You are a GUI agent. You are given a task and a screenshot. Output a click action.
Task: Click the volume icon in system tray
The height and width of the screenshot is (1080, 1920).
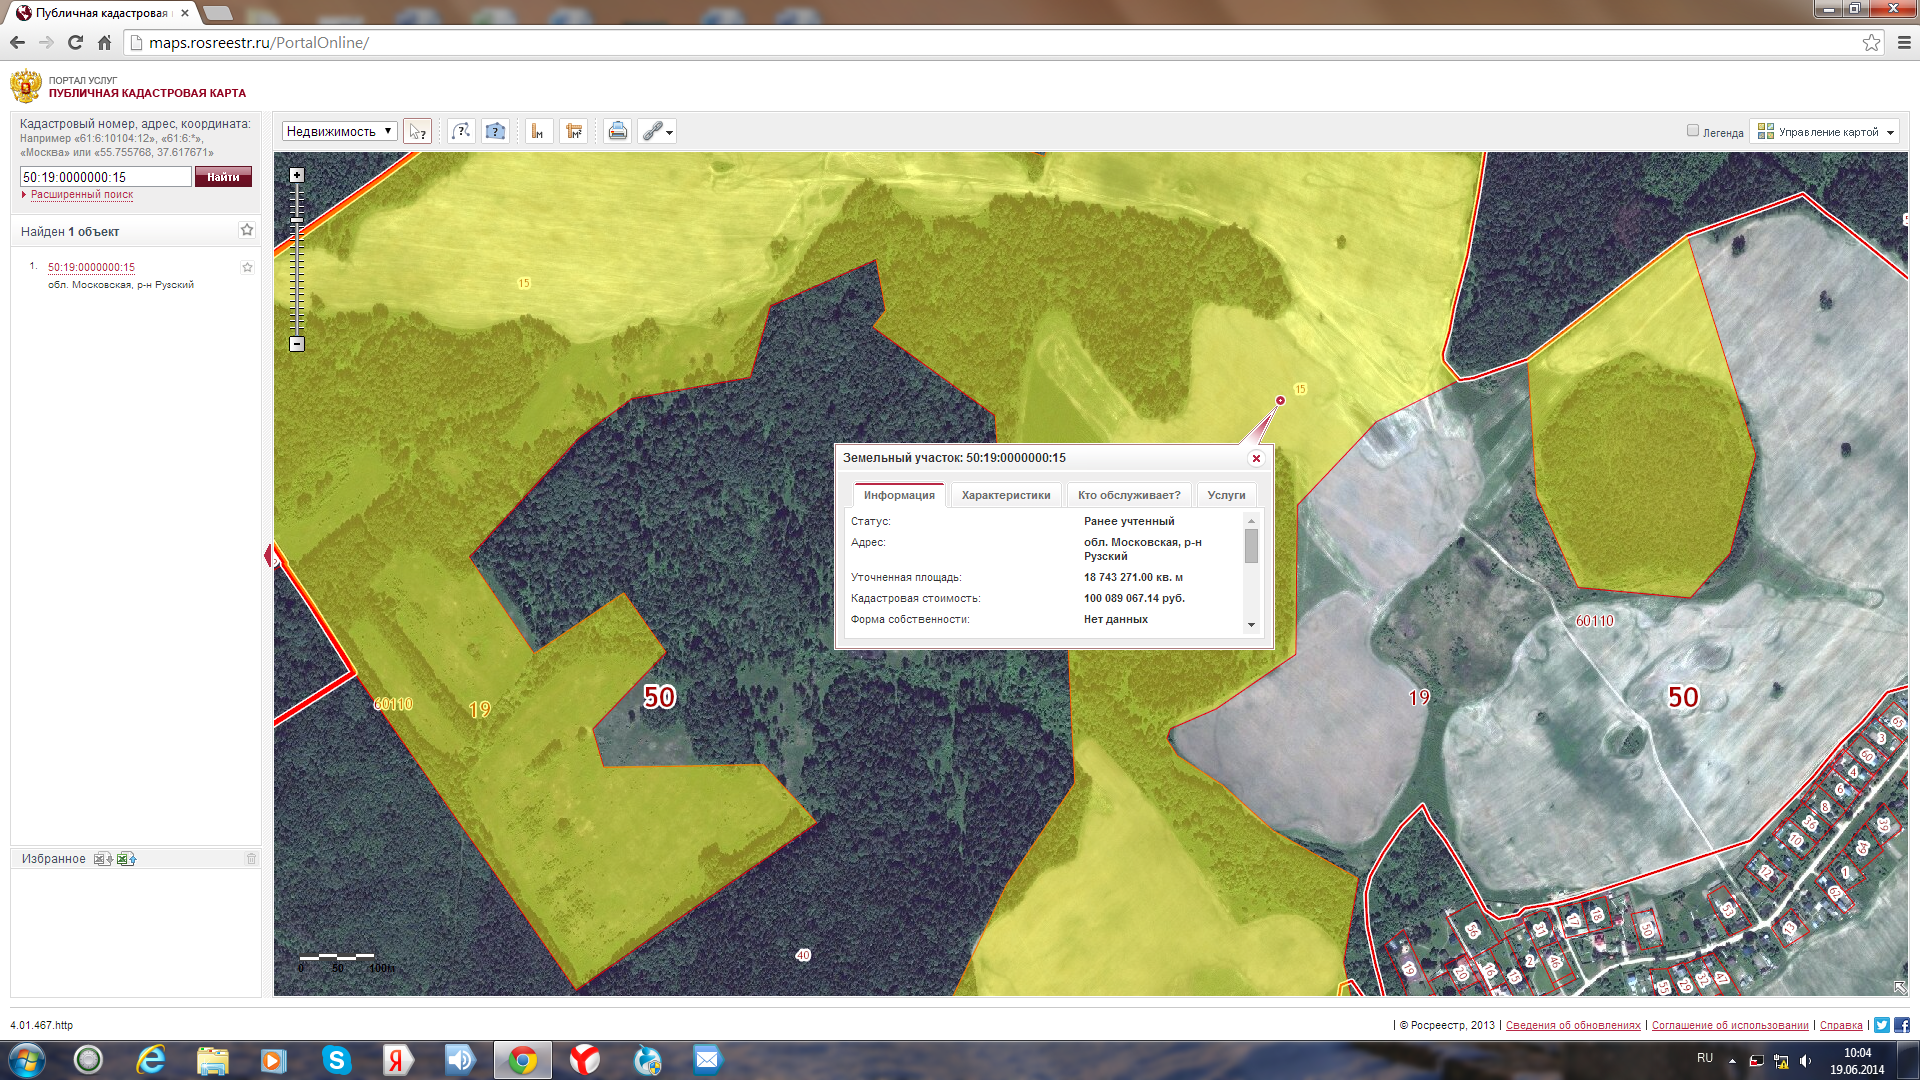(1805, 1061)
